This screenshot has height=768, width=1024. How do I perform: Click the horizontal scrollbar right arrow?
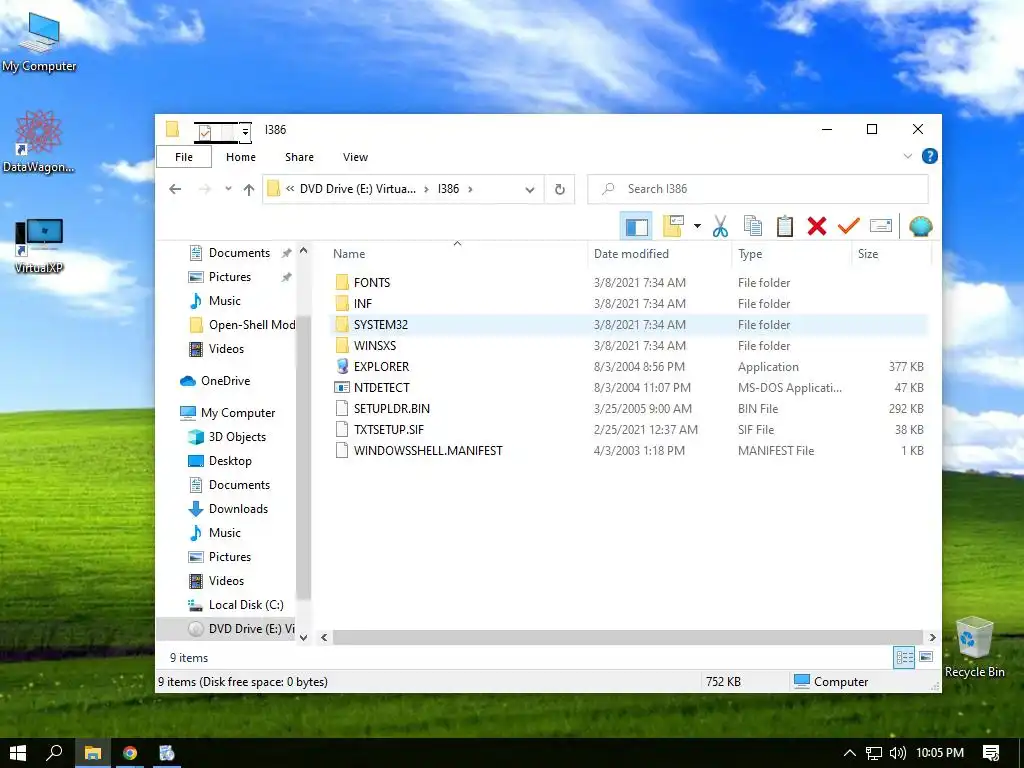click(x=932, y=637)
